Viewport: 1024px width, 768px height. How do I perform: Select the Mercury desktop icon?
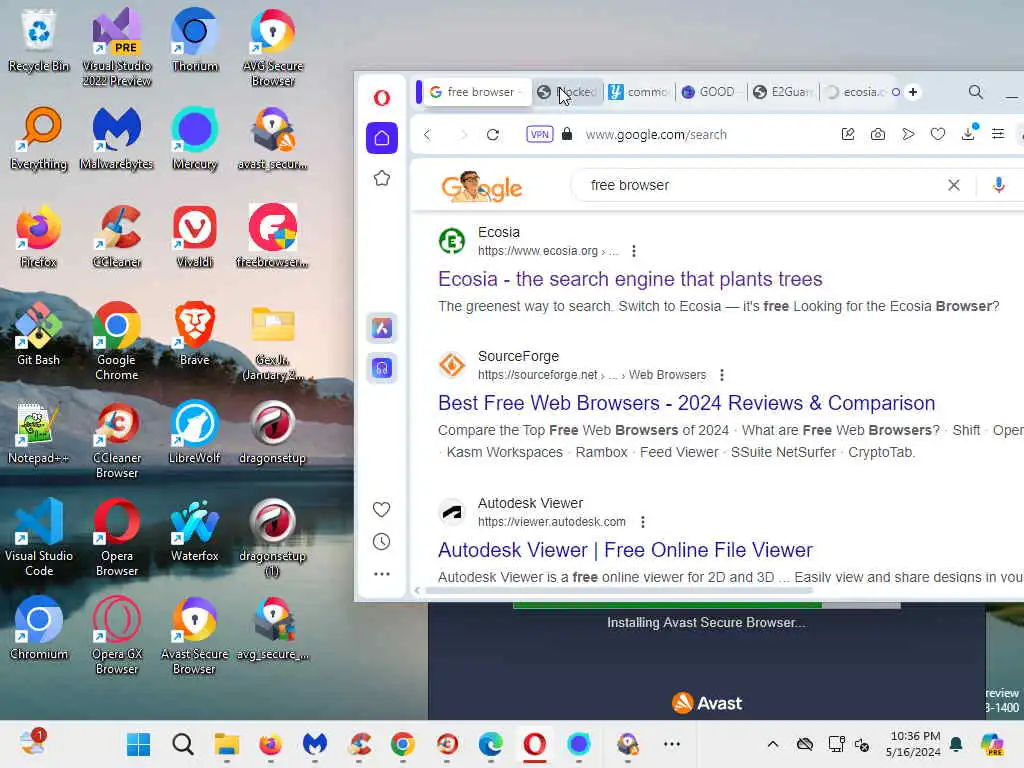click(195, 138)
